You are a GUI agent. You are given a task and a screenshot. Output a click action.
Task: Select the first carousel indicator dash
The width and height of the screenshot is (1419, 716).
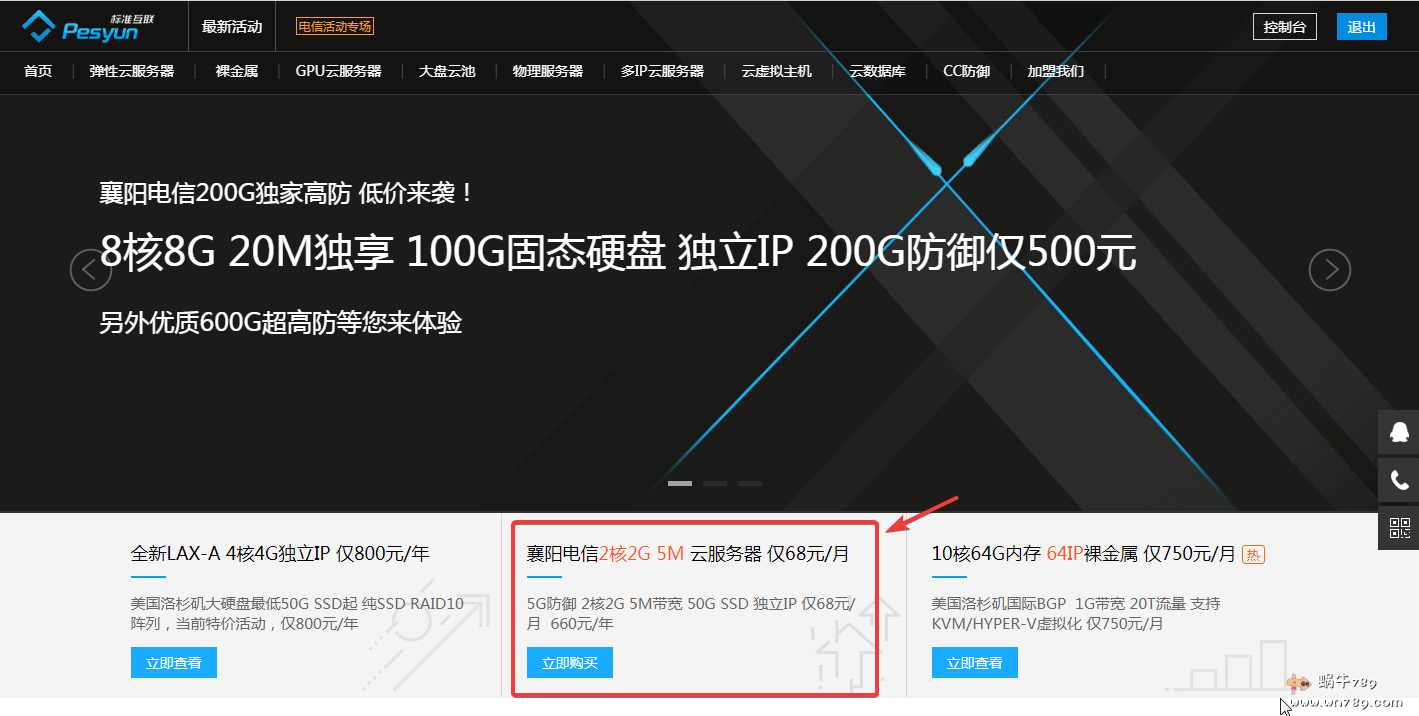[680, 483]
